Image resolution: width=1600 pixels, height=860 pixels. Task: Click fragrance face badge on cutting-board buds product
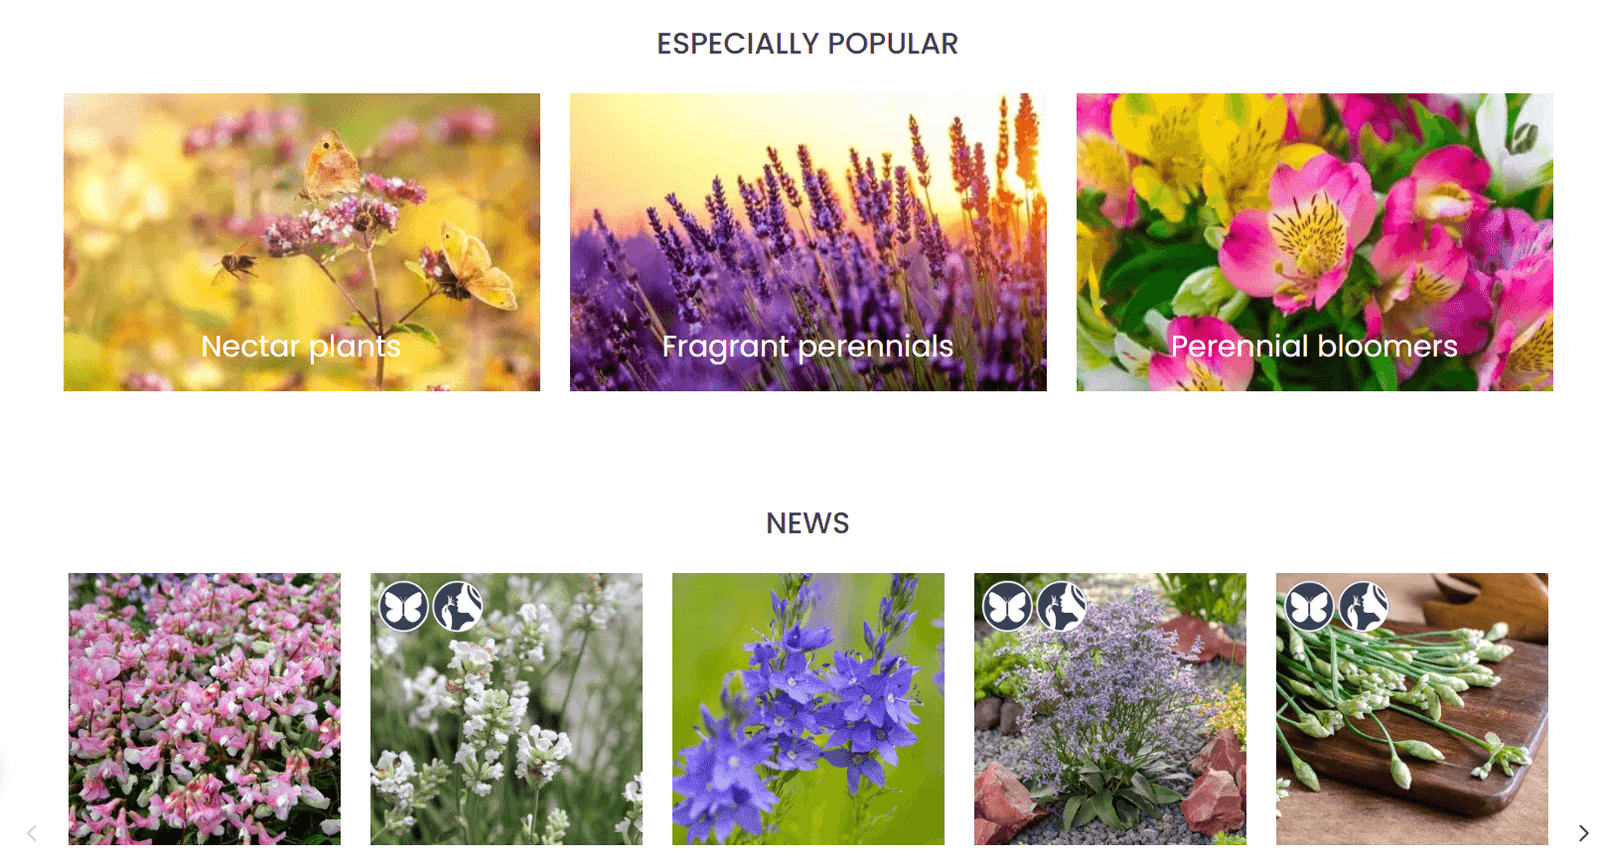[1364, 606]
